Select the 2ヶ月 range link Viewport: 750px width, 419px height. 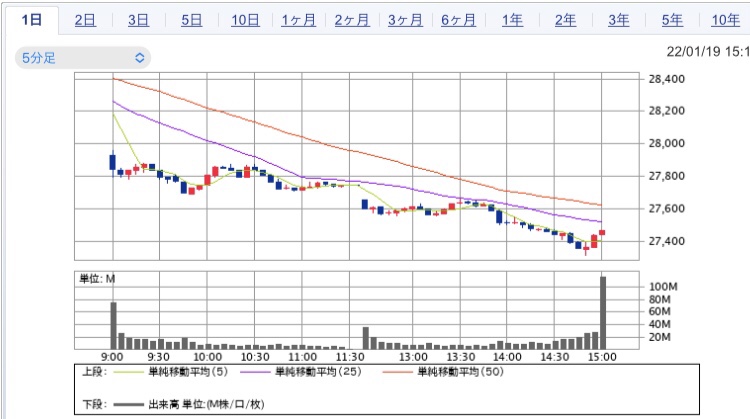[x=352, y=20]
